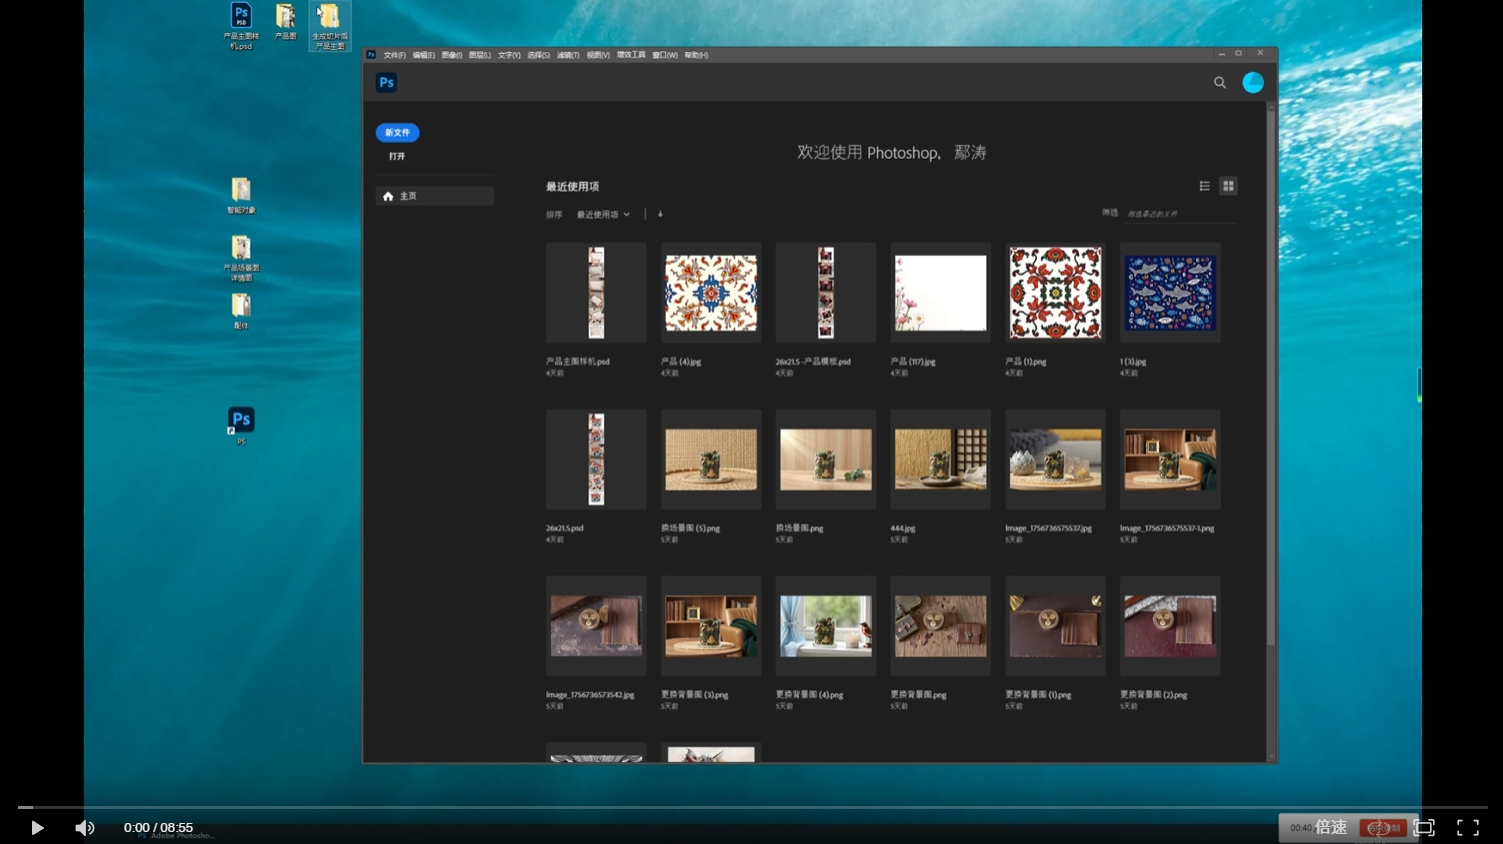The width and height of the screenshot is (1503, 844).
Task: Select the PS desktop shortcut icon
Action: [241, 425]
